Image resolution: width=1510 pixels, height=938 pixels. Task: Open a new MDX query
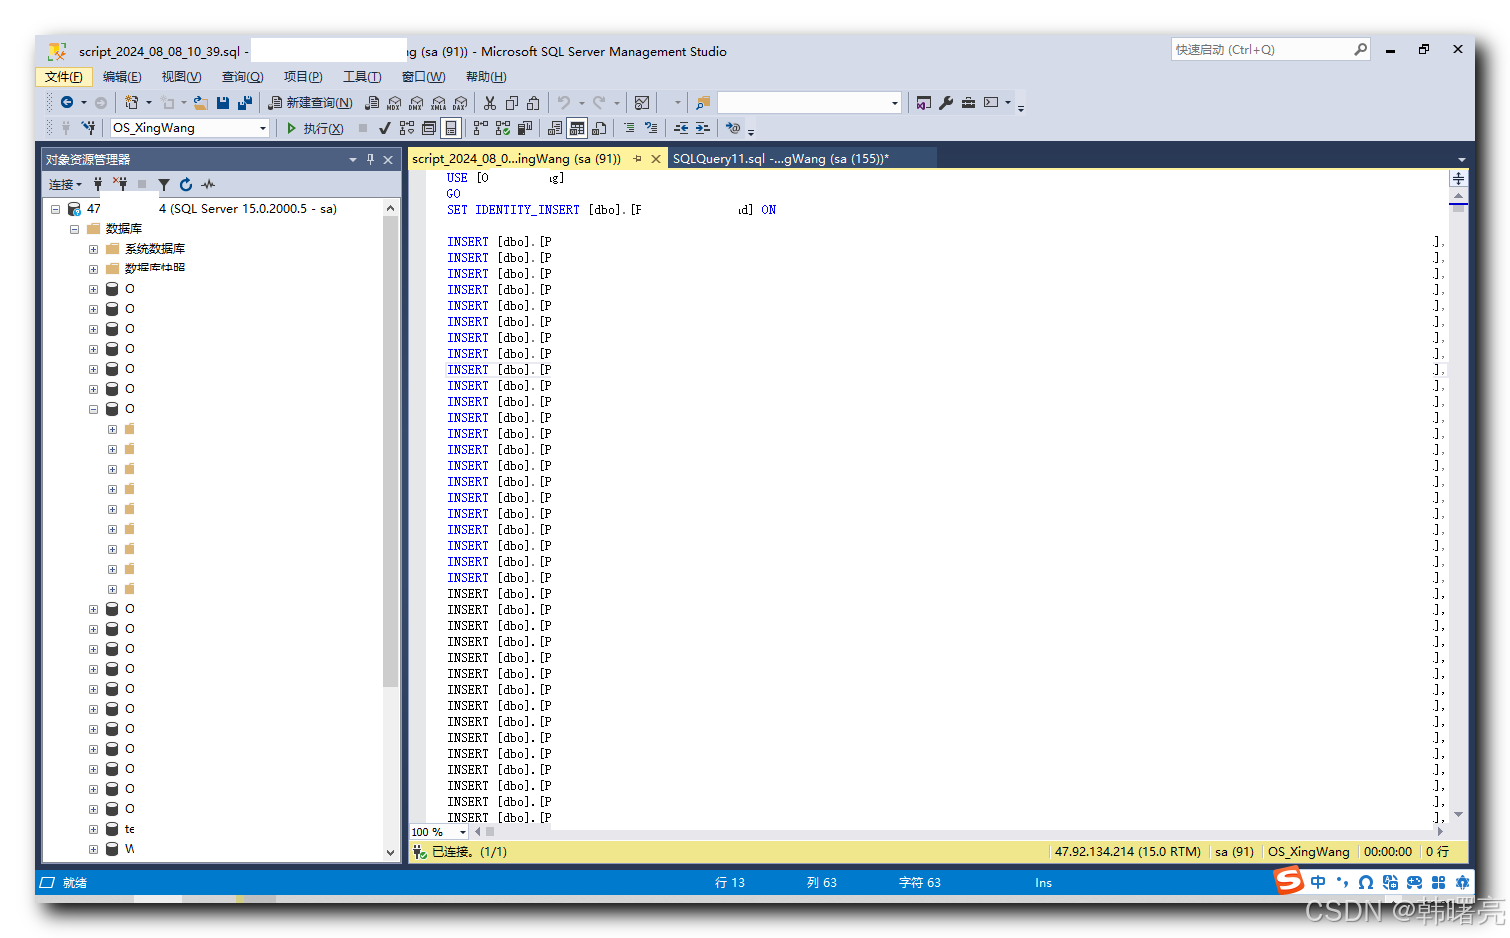(x=394, y=102)
